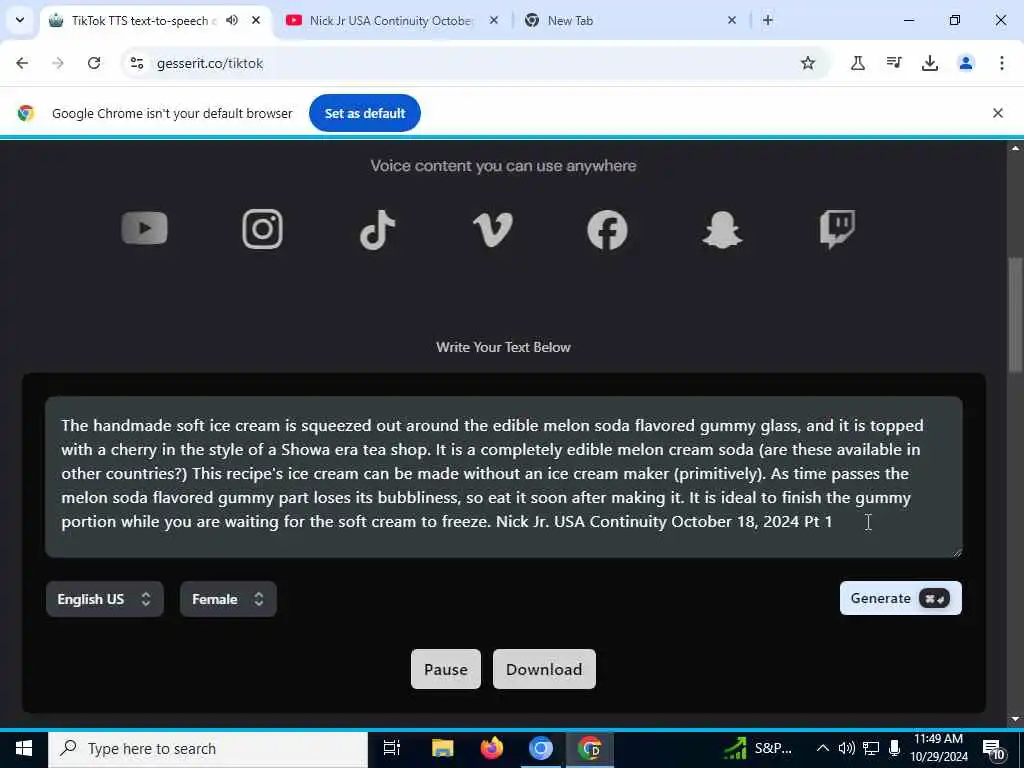This screenshot has height=768, width=1024.
Task: Close the TikTok TTS tab
Action: (x=256, y=20)
